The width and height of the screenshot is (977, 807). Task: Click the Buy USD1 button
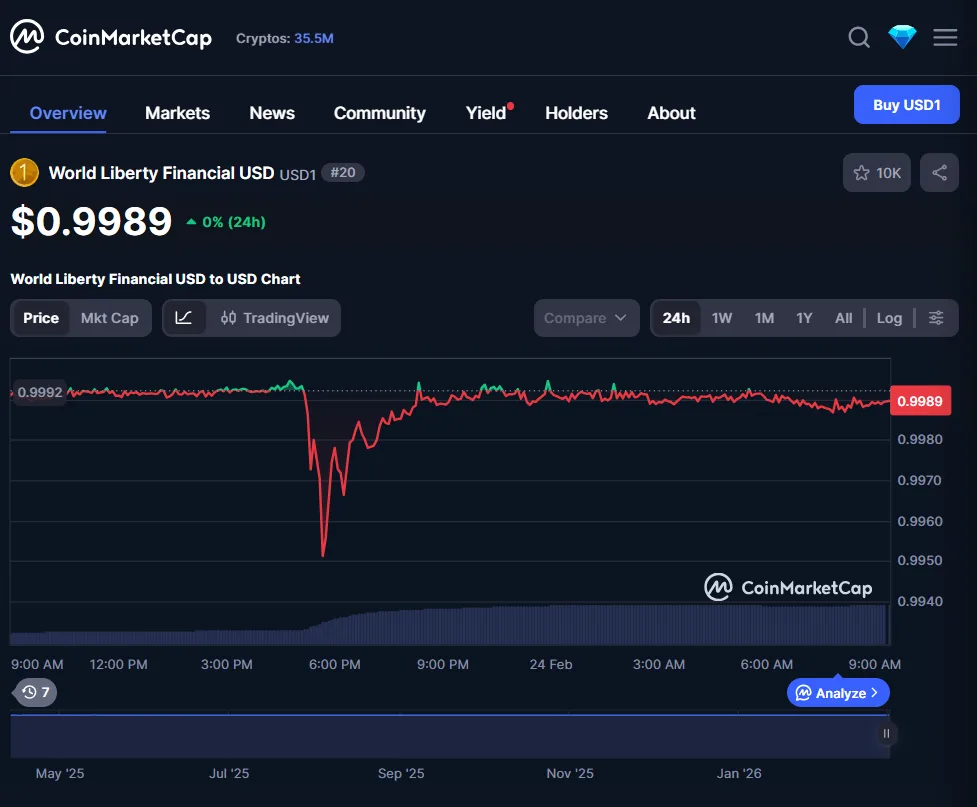pos(906,104)
